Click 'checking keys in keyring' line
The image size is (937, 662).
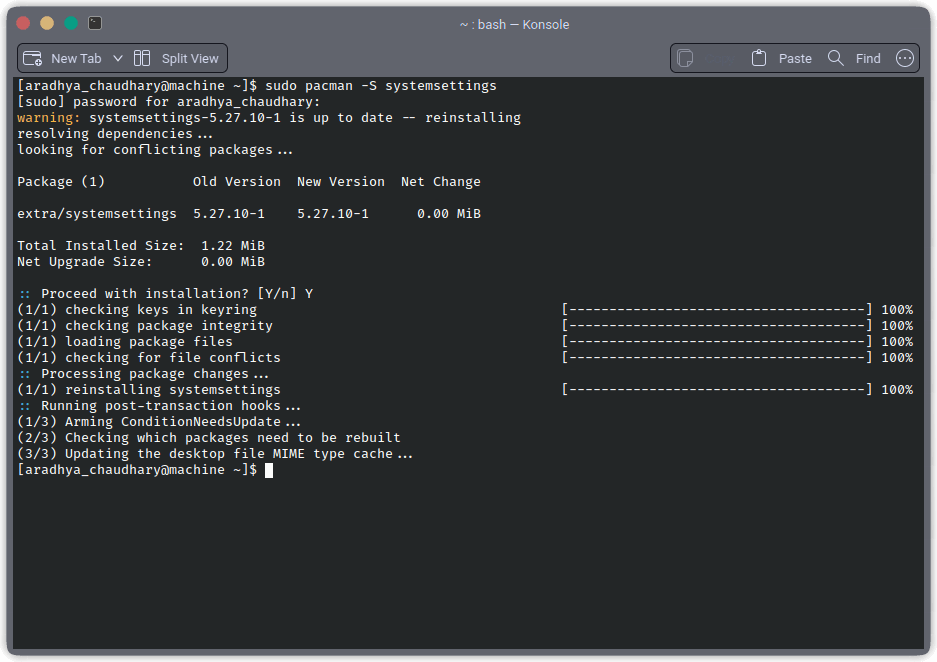(x=137, y=309)
